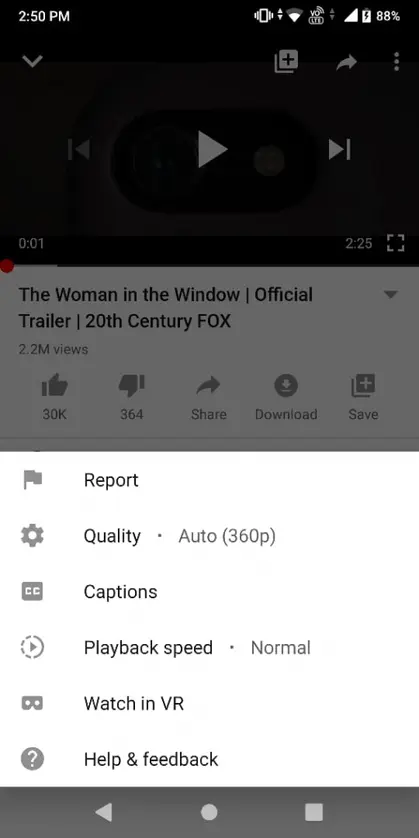Tap the add-to-playlist icon above the video
The width and height of the screenshot is (419, 838).
[286, 62]
